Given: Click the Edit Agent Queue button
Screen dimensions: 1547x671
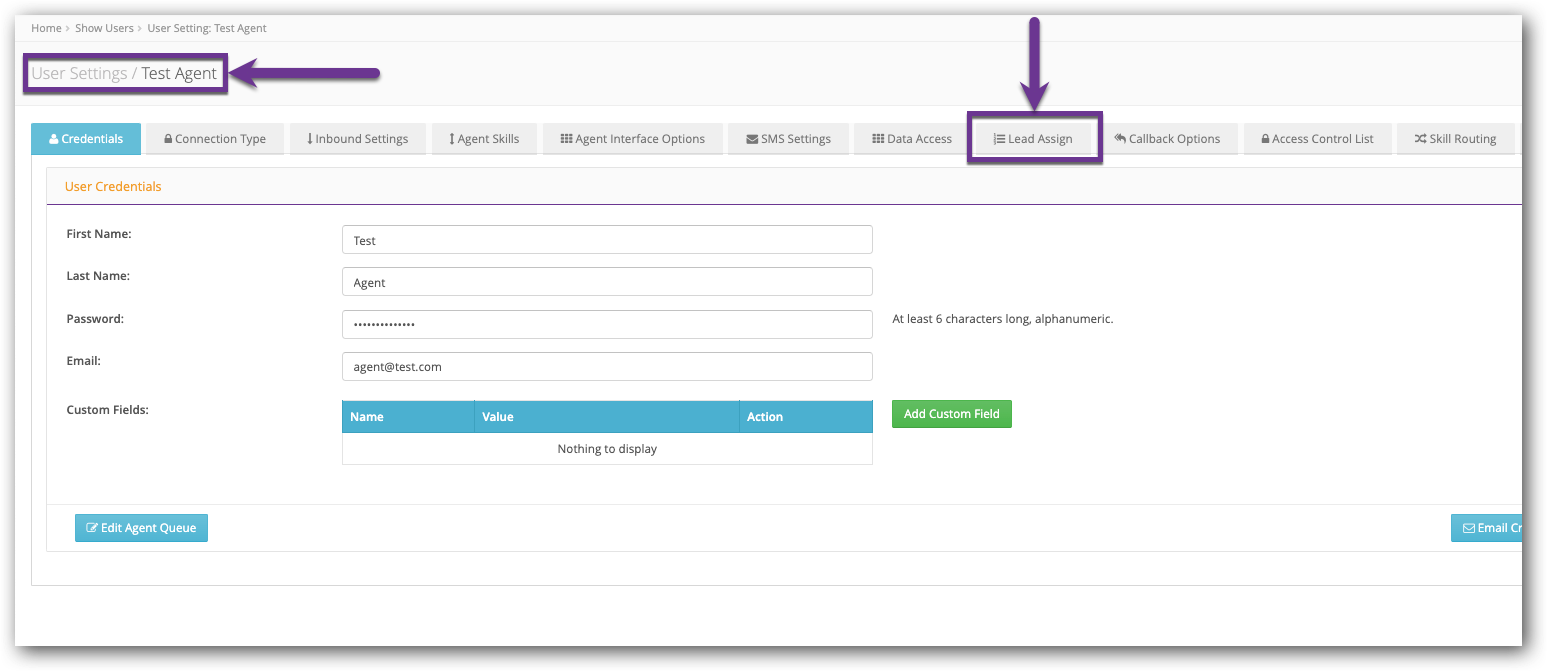Looking at the screenshot, I should (x=141, y=527).
